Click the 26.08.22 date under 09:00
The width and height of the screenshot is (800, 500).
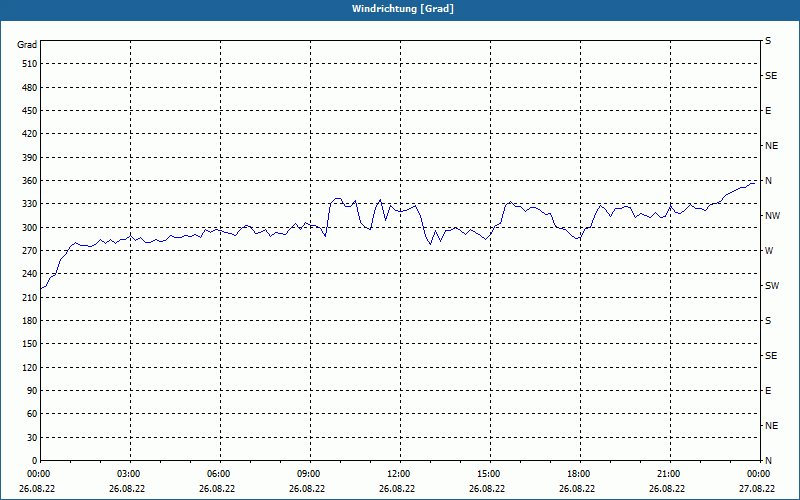[307, 489]
